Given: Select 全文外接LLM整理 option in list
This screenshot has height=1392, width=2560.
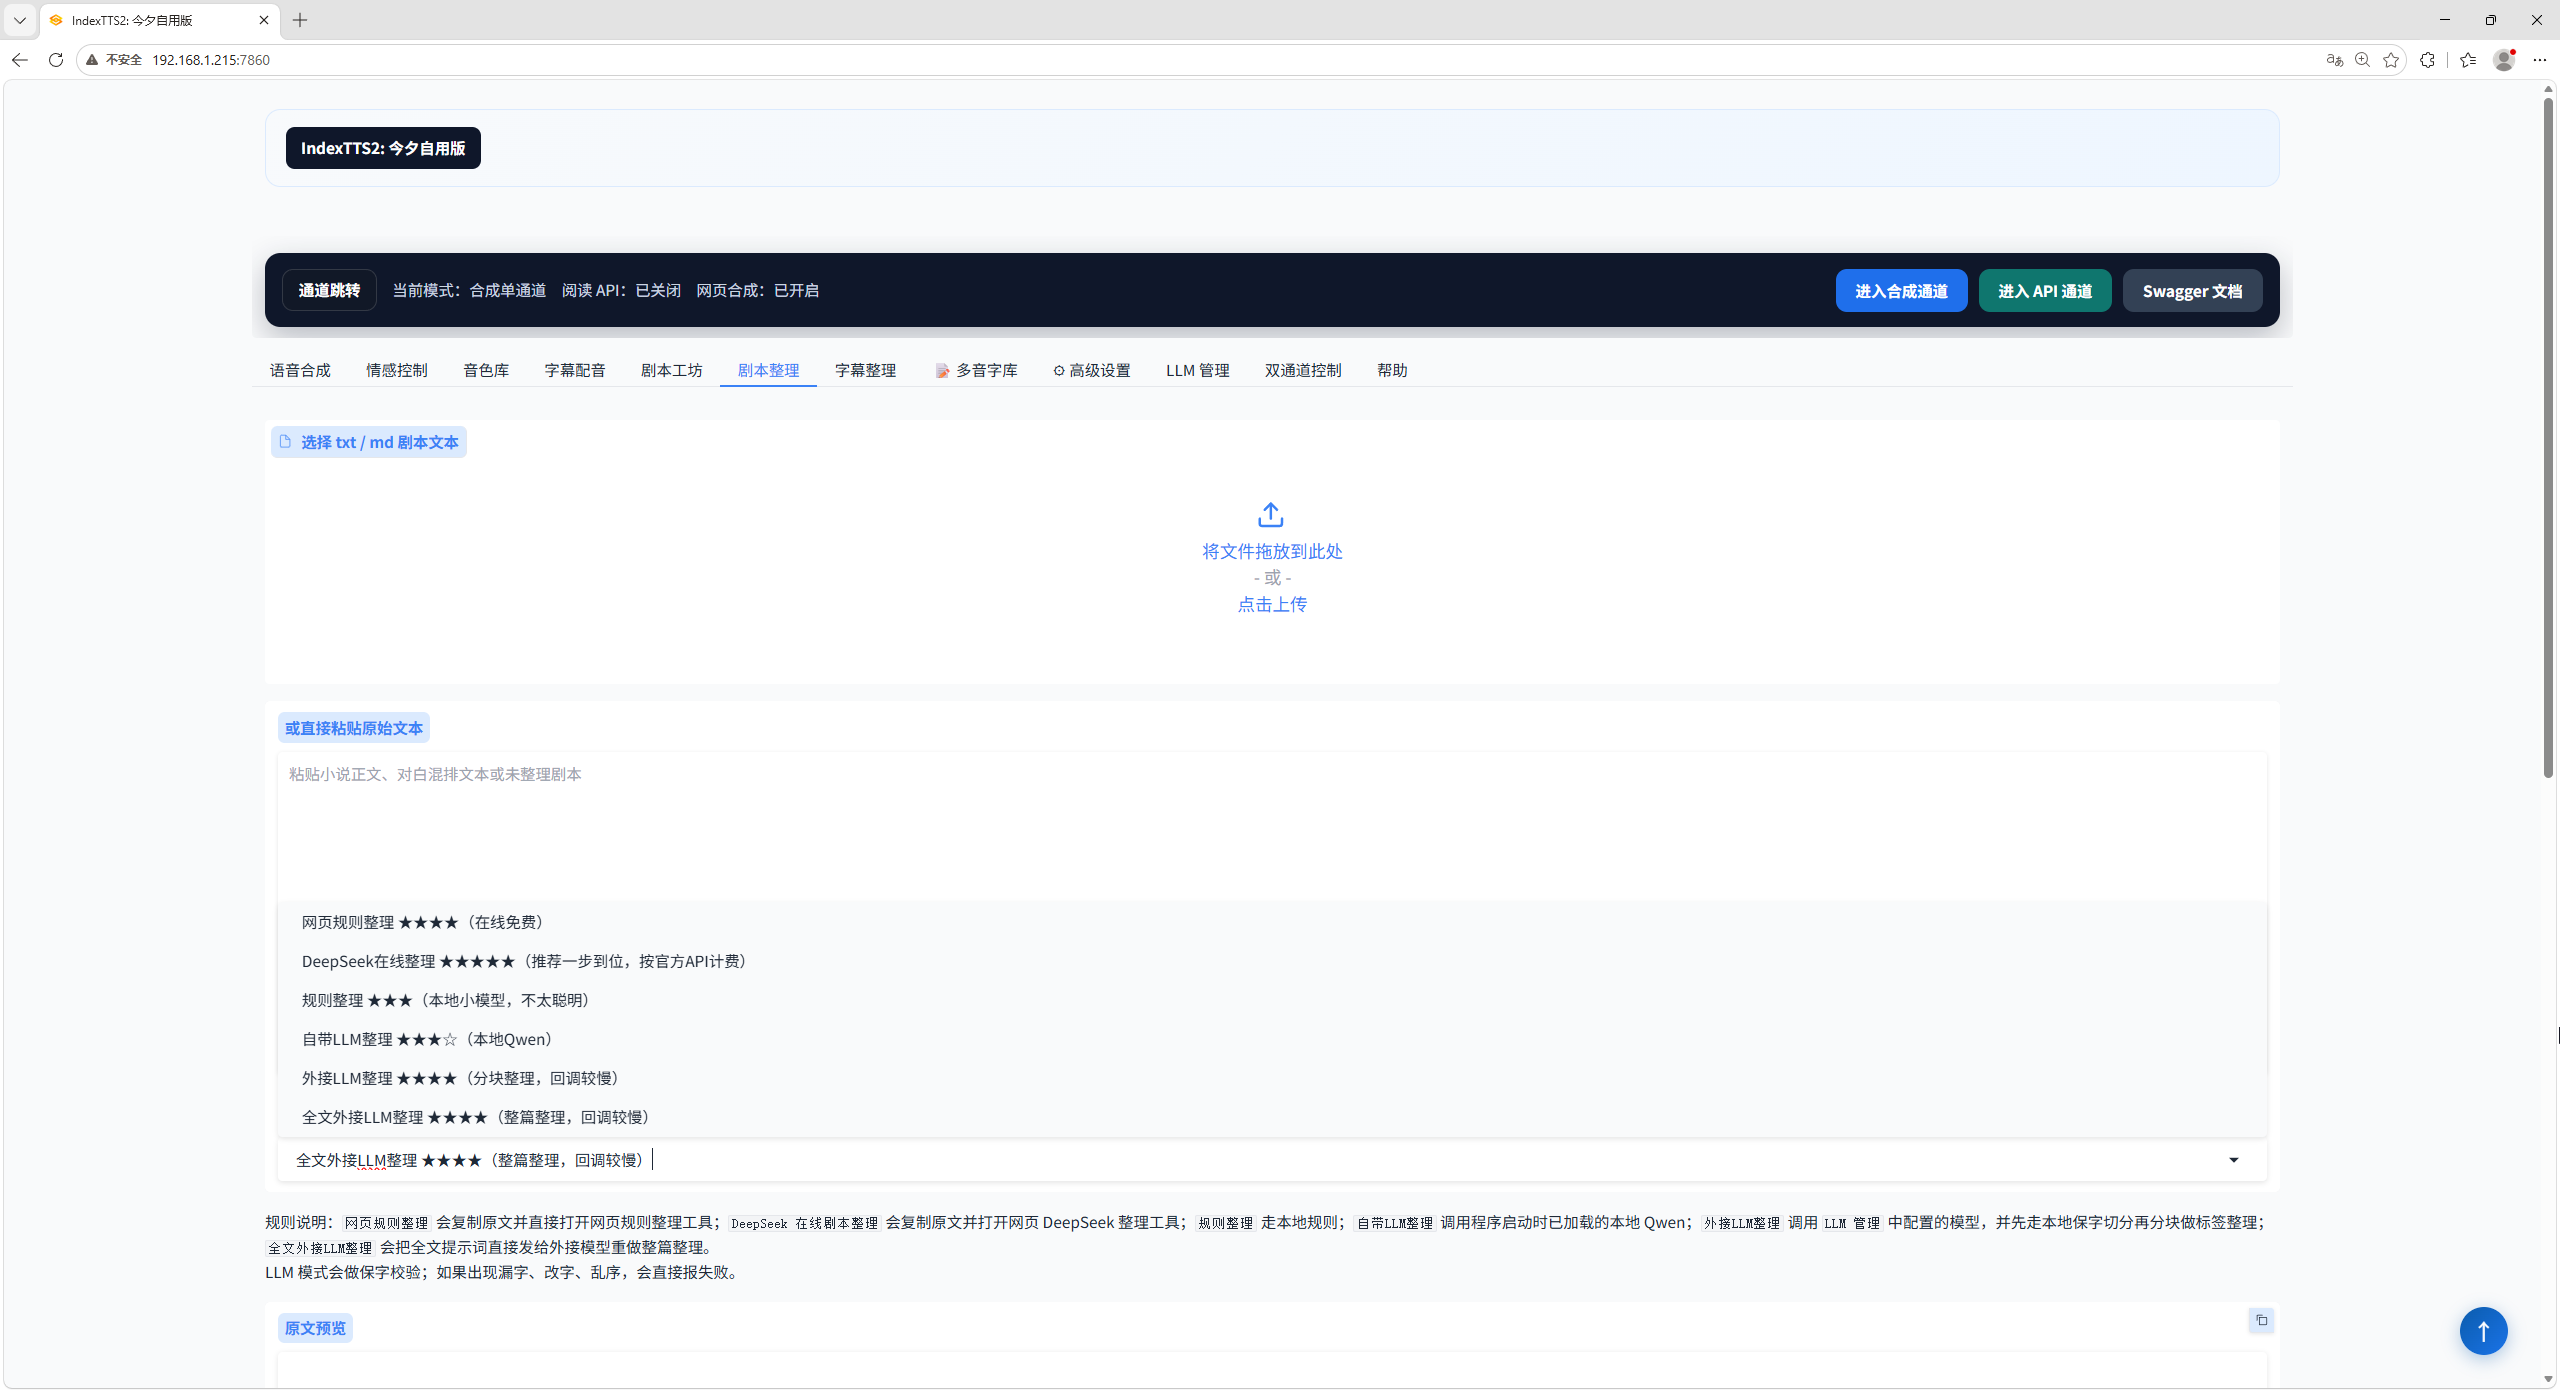Looking at the screenshot, I should (1272, 1117).
